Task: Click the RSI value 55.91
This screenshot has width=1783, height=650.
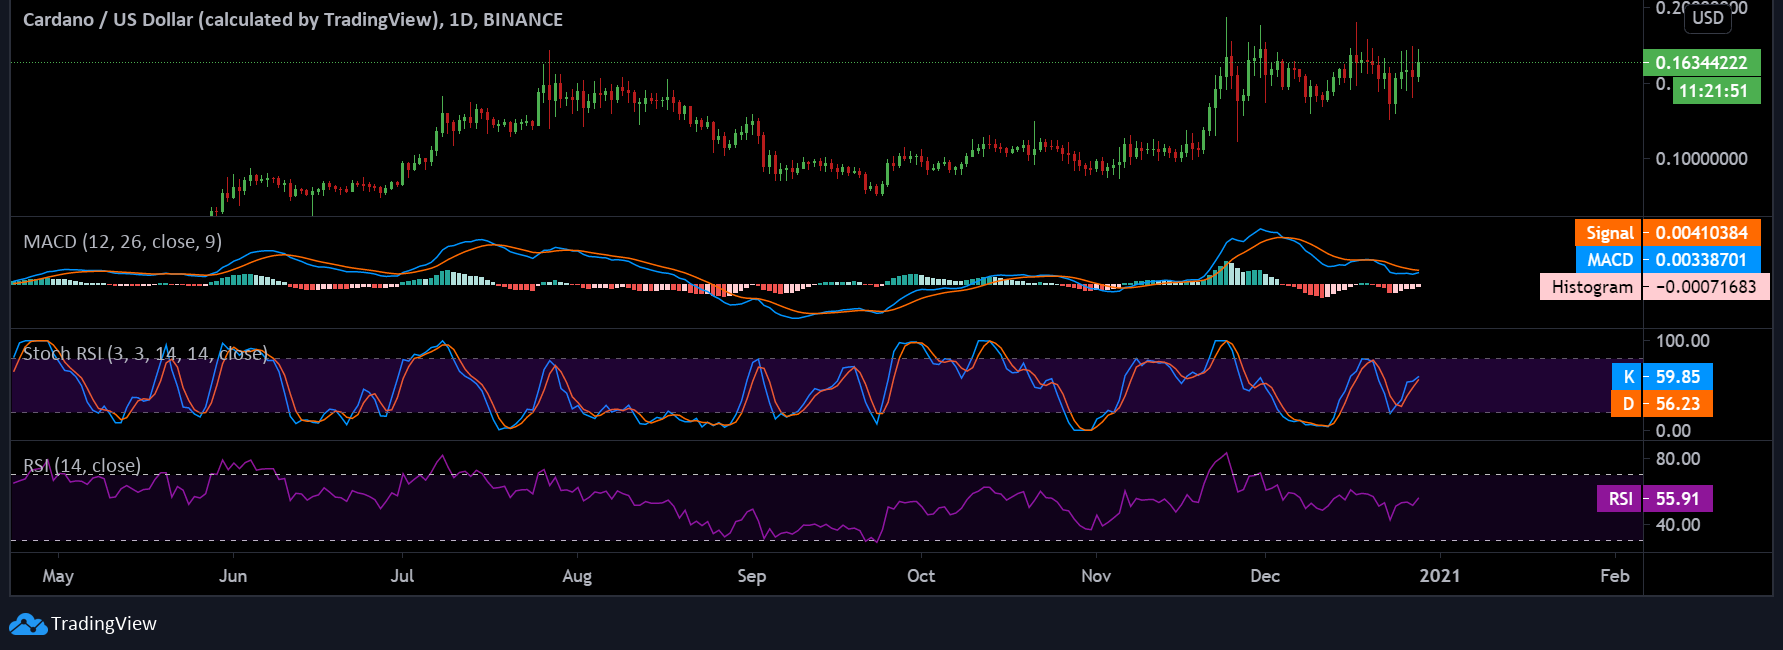Action: [1679, 499]
